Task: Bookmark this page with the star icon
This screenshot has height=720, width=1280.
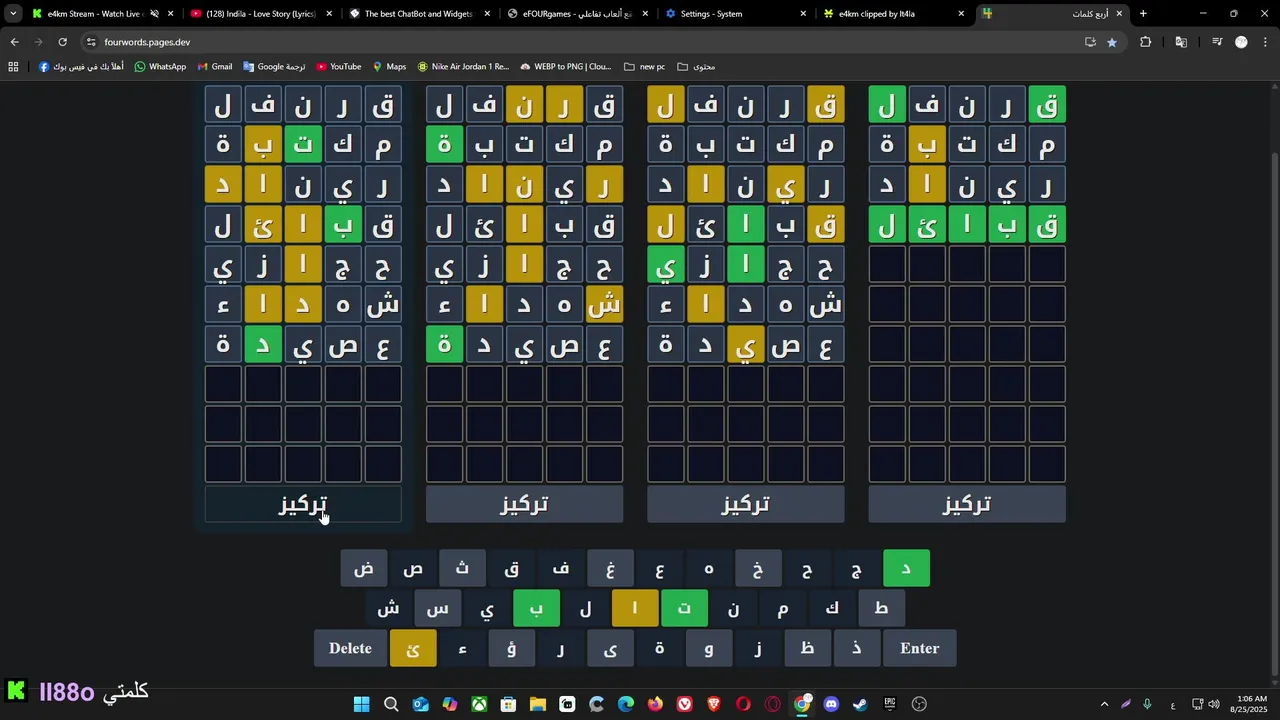Action: [x=1112, y=42]
